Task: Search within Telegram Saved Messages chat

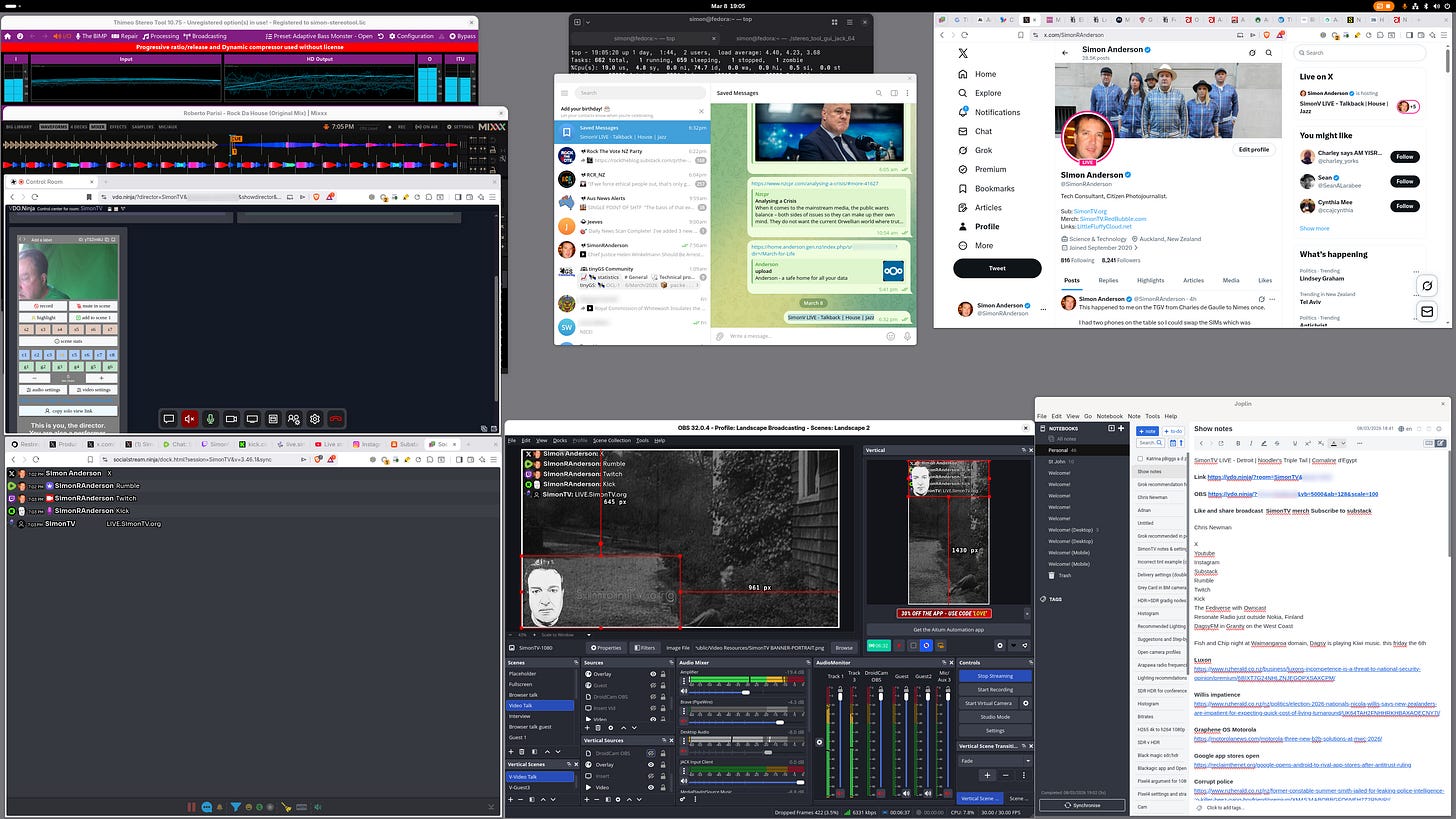Action: tap(880, 93)
